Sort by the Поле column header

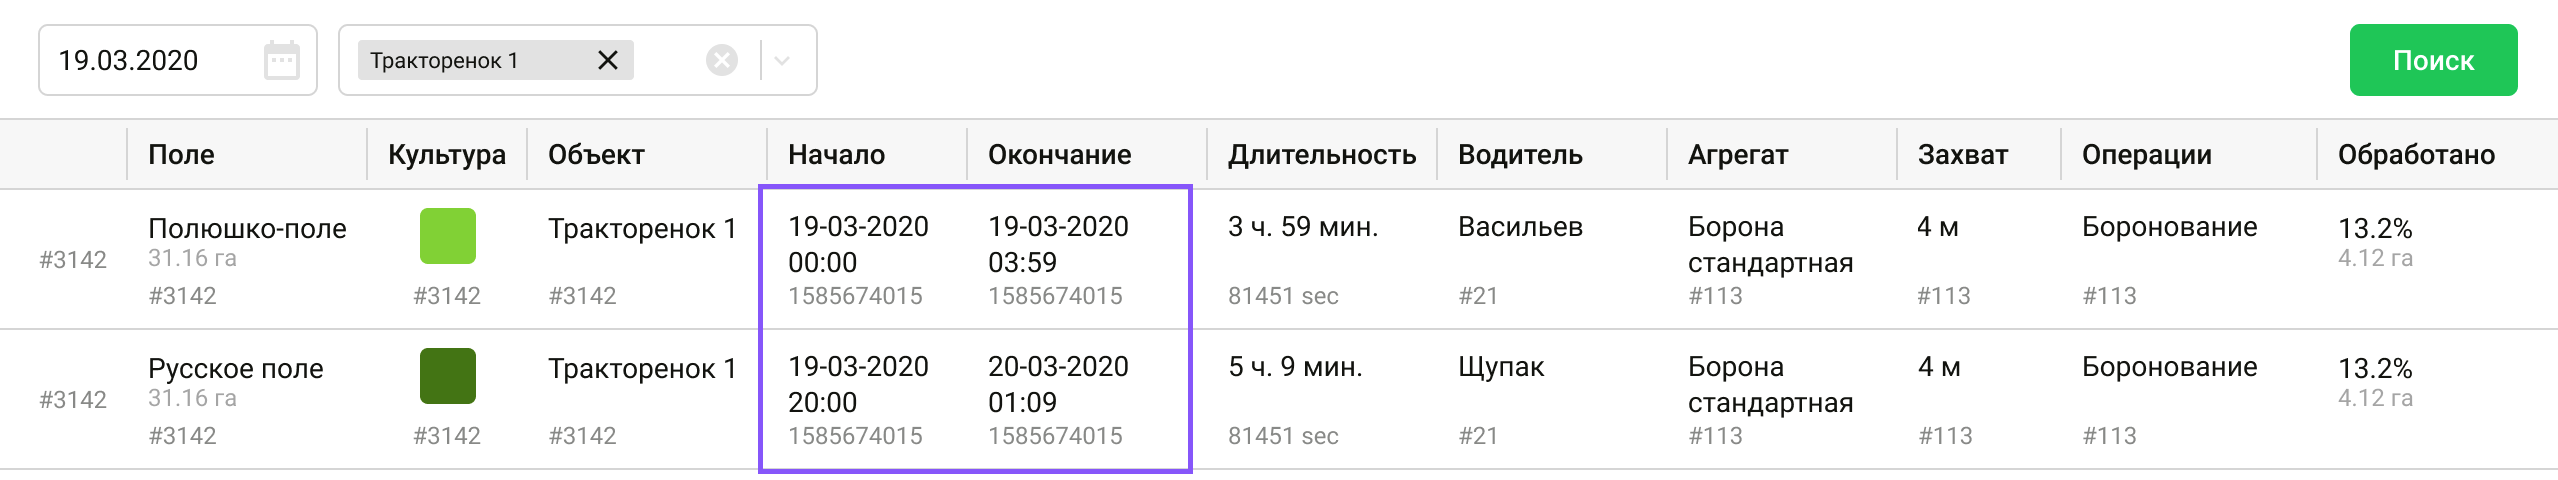[x=181, y=155]
